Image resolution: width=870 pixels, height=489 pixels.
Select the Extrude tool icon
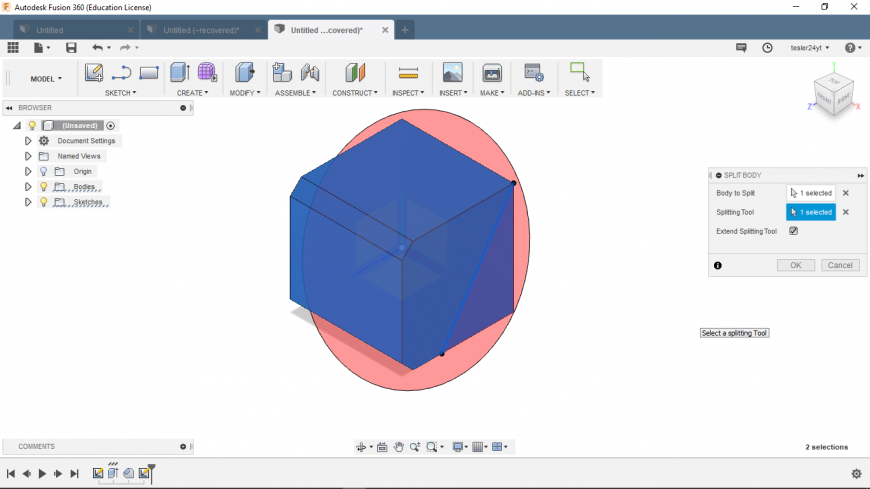tap(179, 72)
